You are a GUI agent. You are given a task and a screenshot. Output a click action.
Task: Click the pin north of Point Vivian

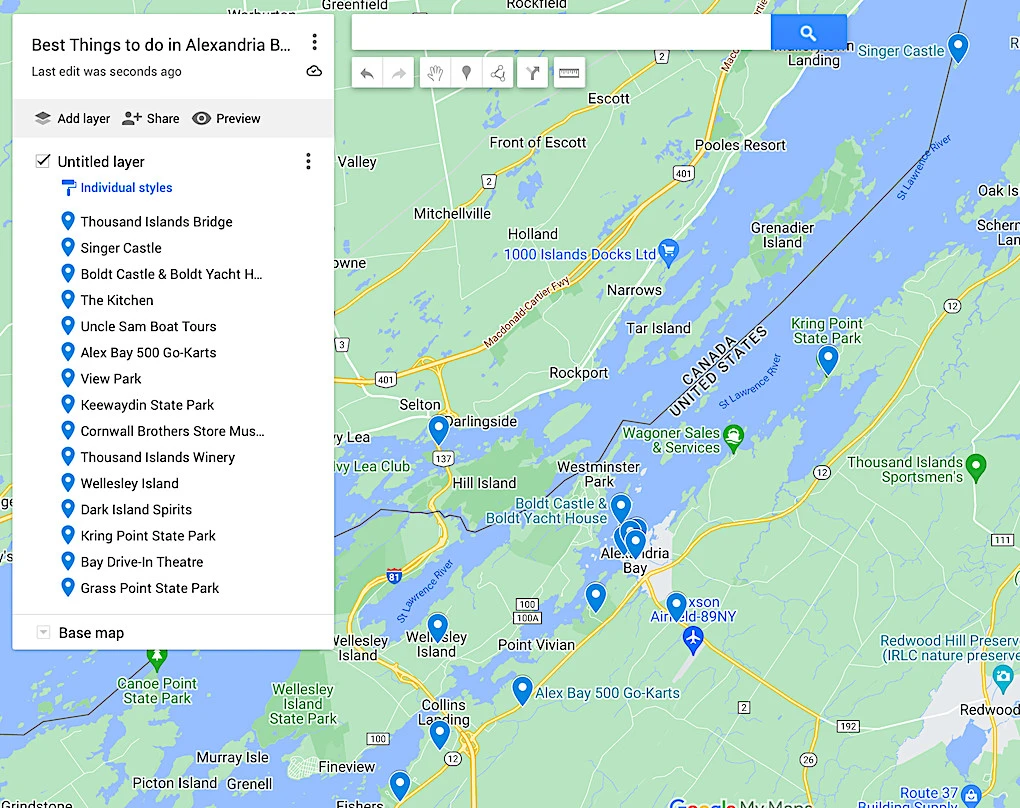click(595, 597)
